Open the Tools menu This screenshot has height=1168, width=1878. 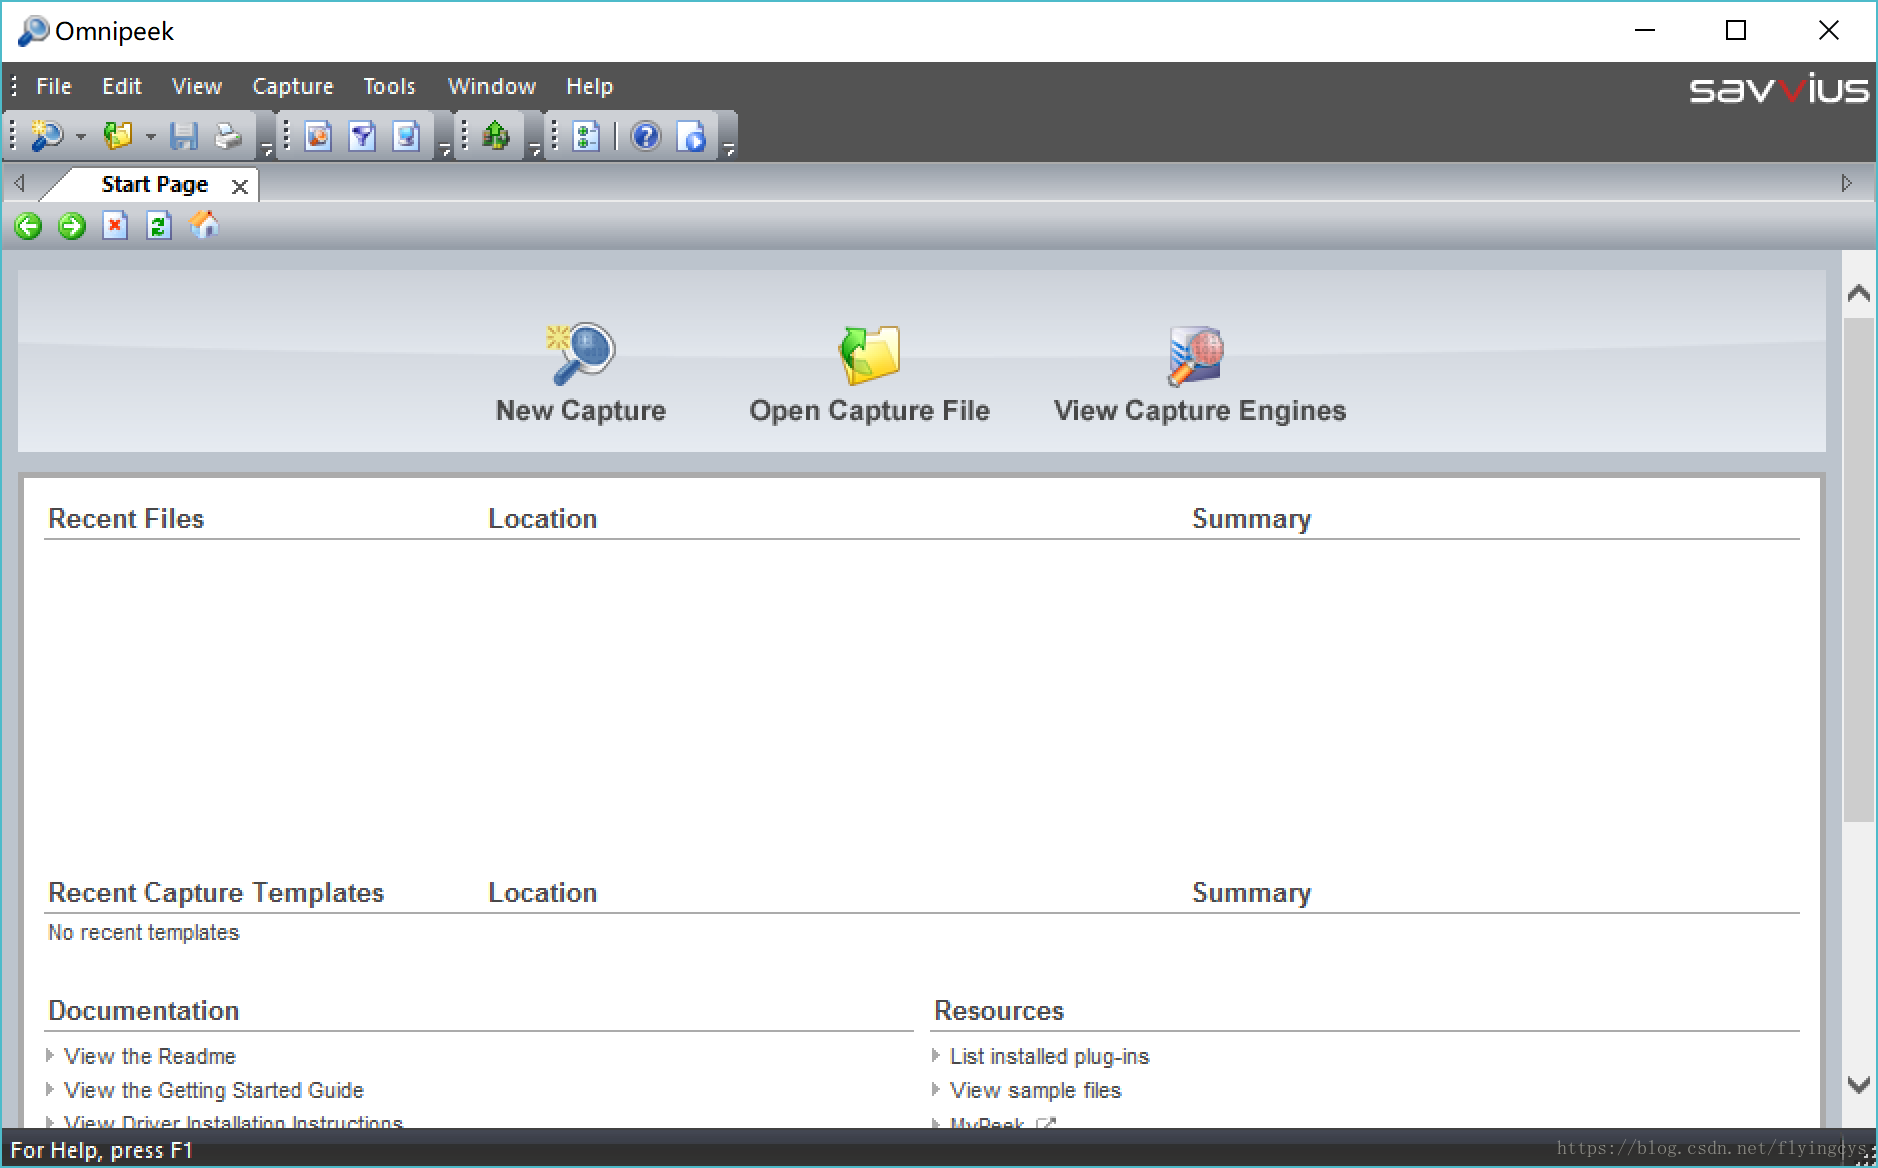click(389, 86)
